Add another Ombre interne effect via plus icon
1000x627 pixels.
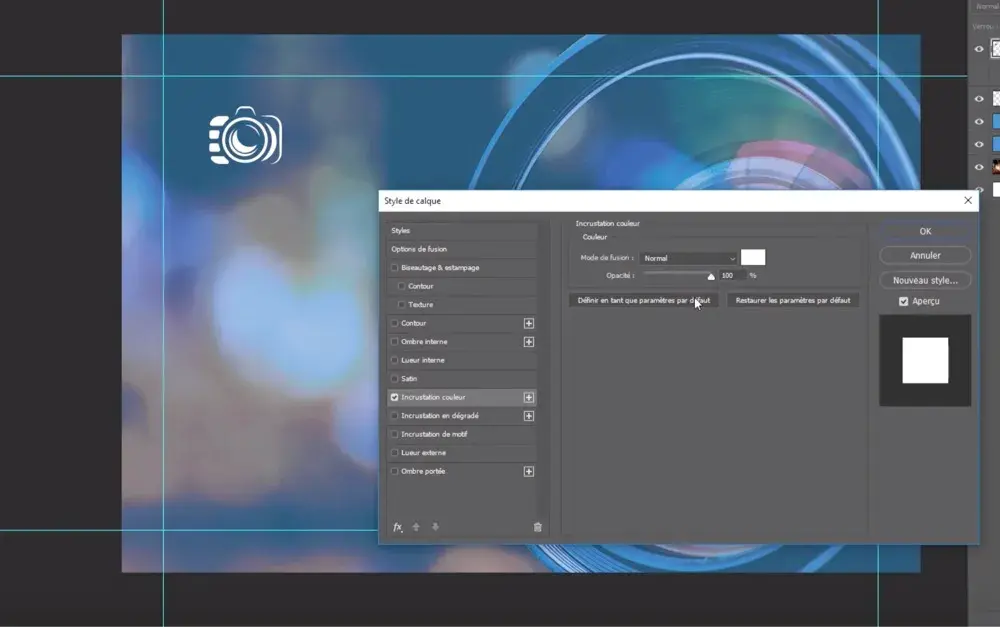click(529, 342)
